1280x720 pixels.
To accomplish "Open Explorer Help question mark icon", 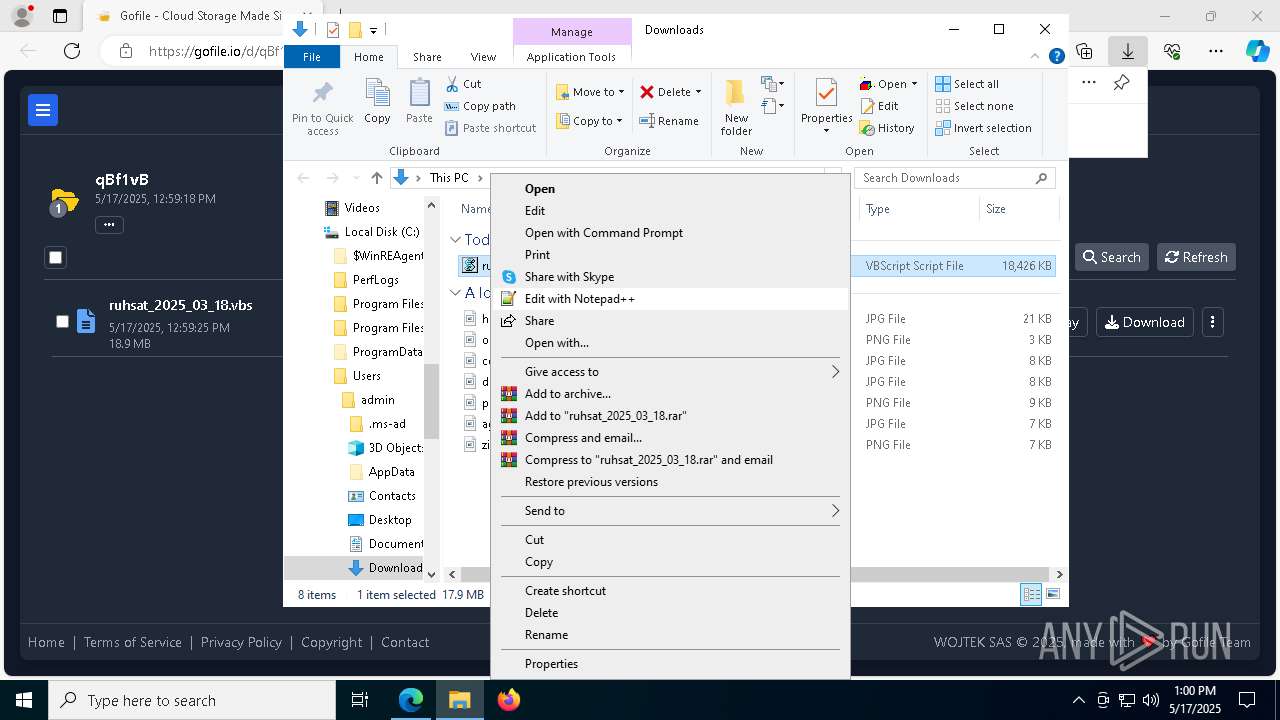I will tap(1056, 57).
